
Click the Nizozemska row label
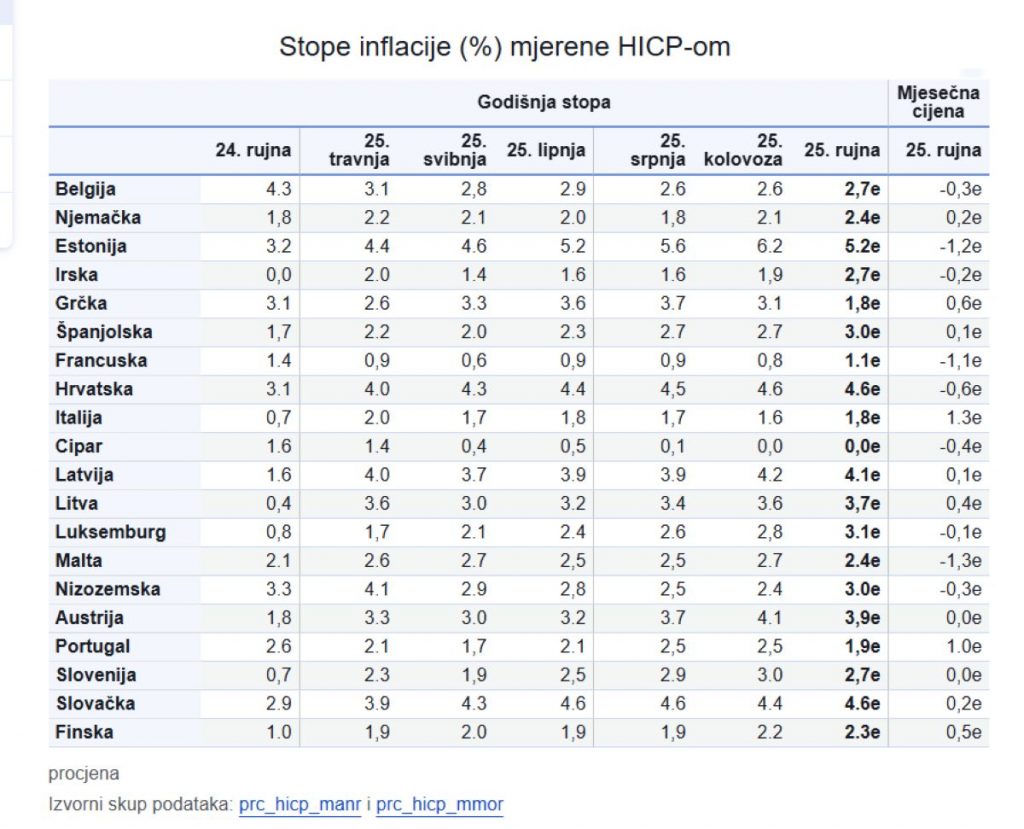(107, 589)
